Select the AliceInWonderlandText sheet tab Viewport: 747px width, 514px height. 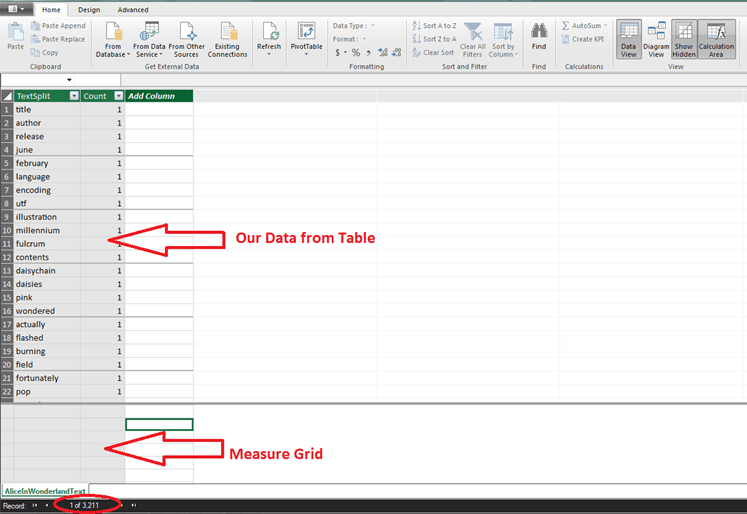click(x=44, y=491)
